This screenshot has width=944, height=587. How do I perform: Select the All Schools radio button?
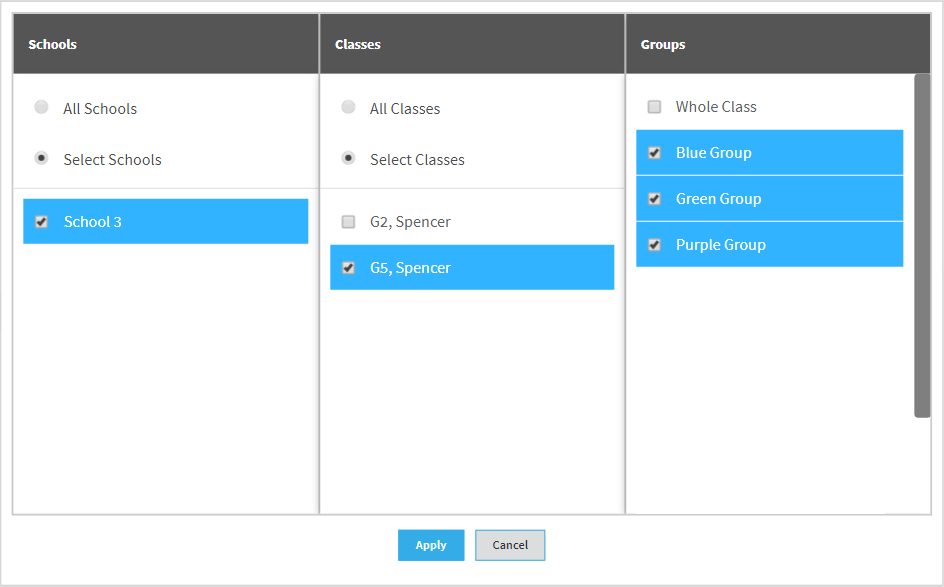click(42, 107)
